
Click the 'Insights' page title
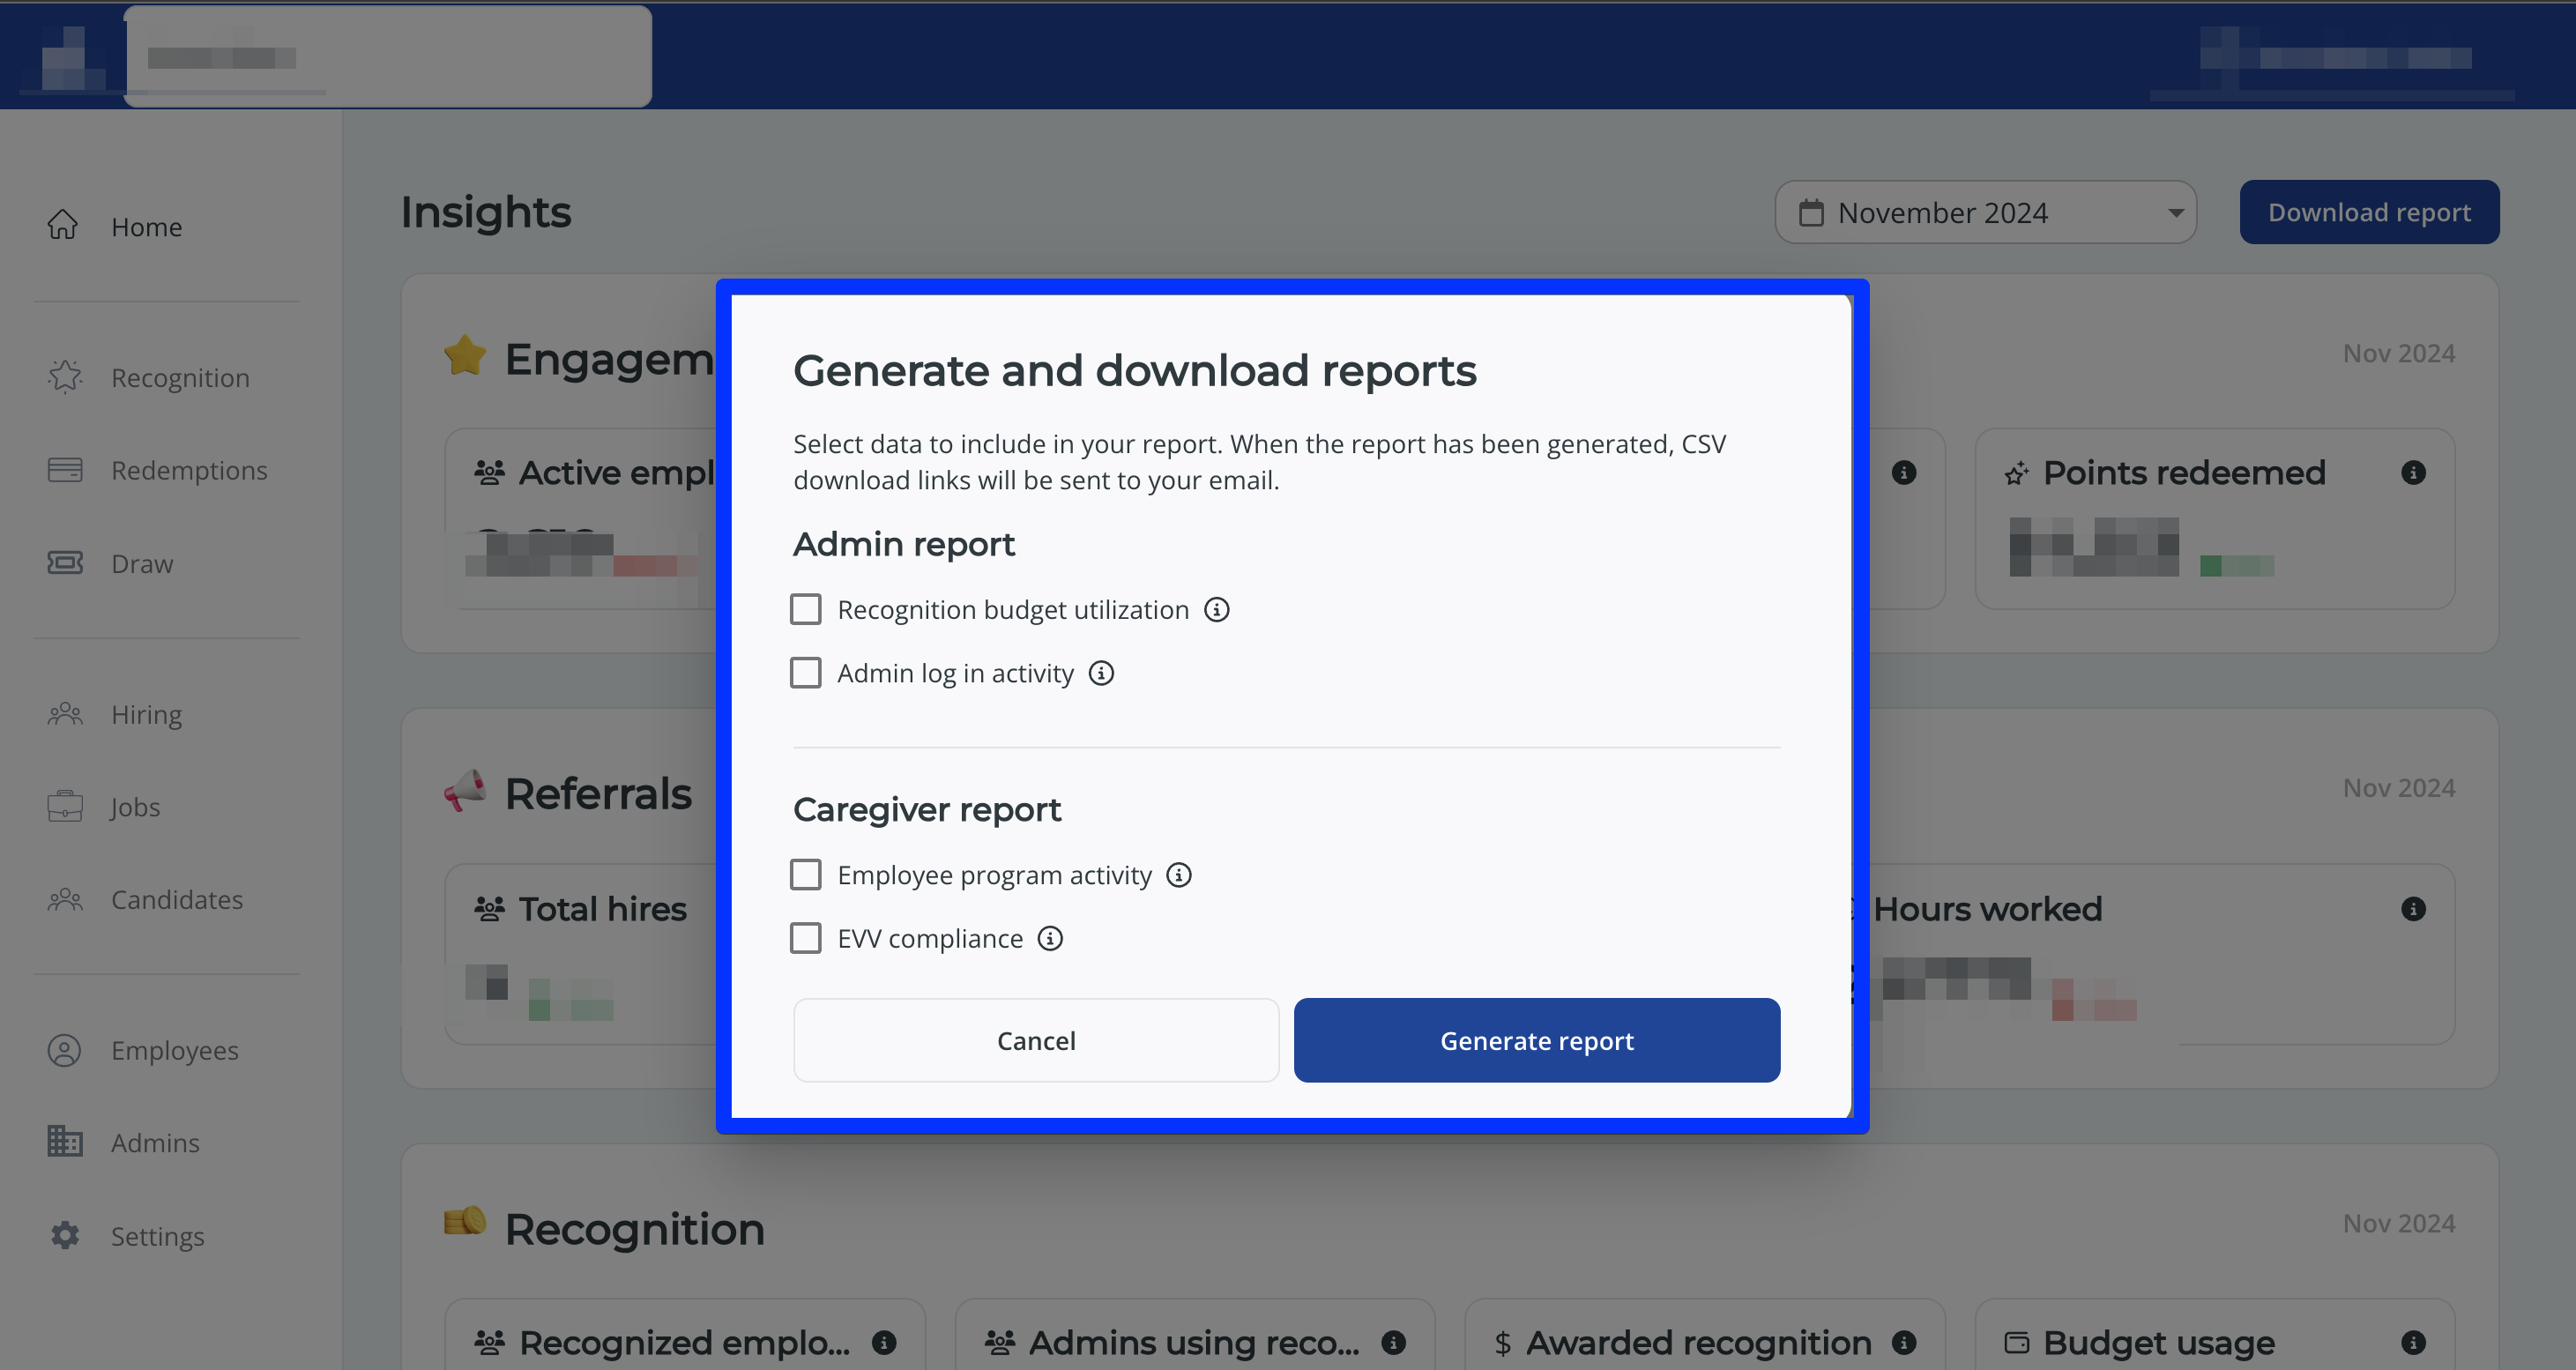pyautogui.click(x=486, y=212)
